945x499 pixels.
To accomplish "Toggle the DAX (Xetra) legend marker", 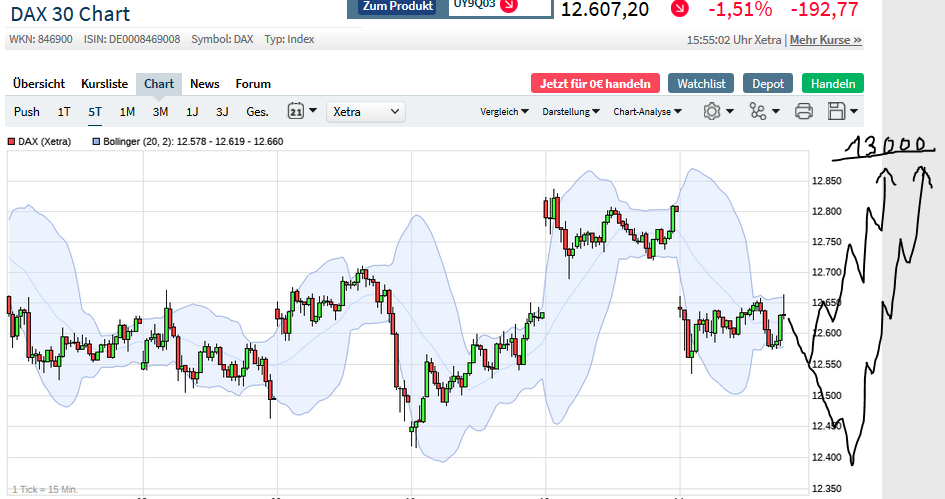I will click(11, 142).
